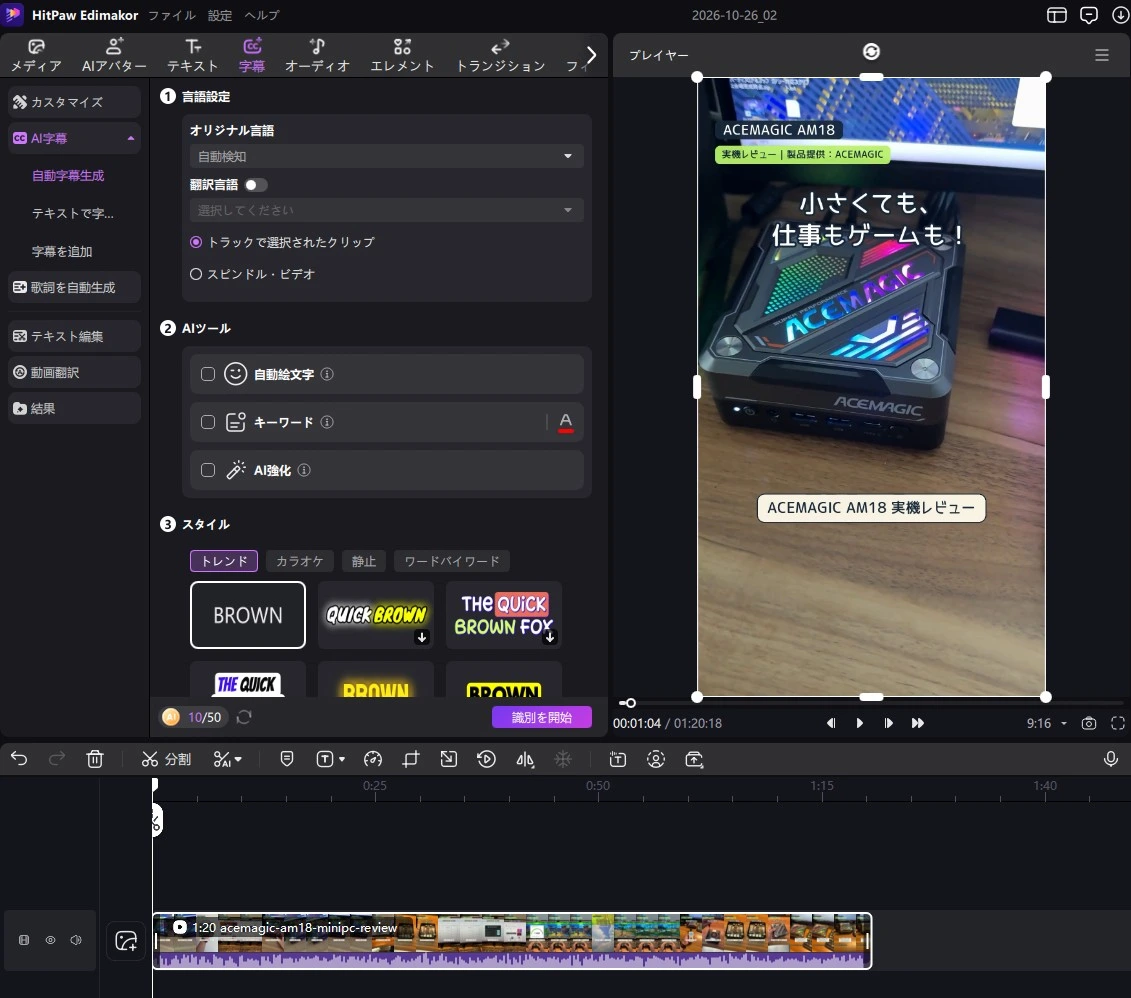
Task: Delete the selected clip with the trash icon
Action: [94, 759]
